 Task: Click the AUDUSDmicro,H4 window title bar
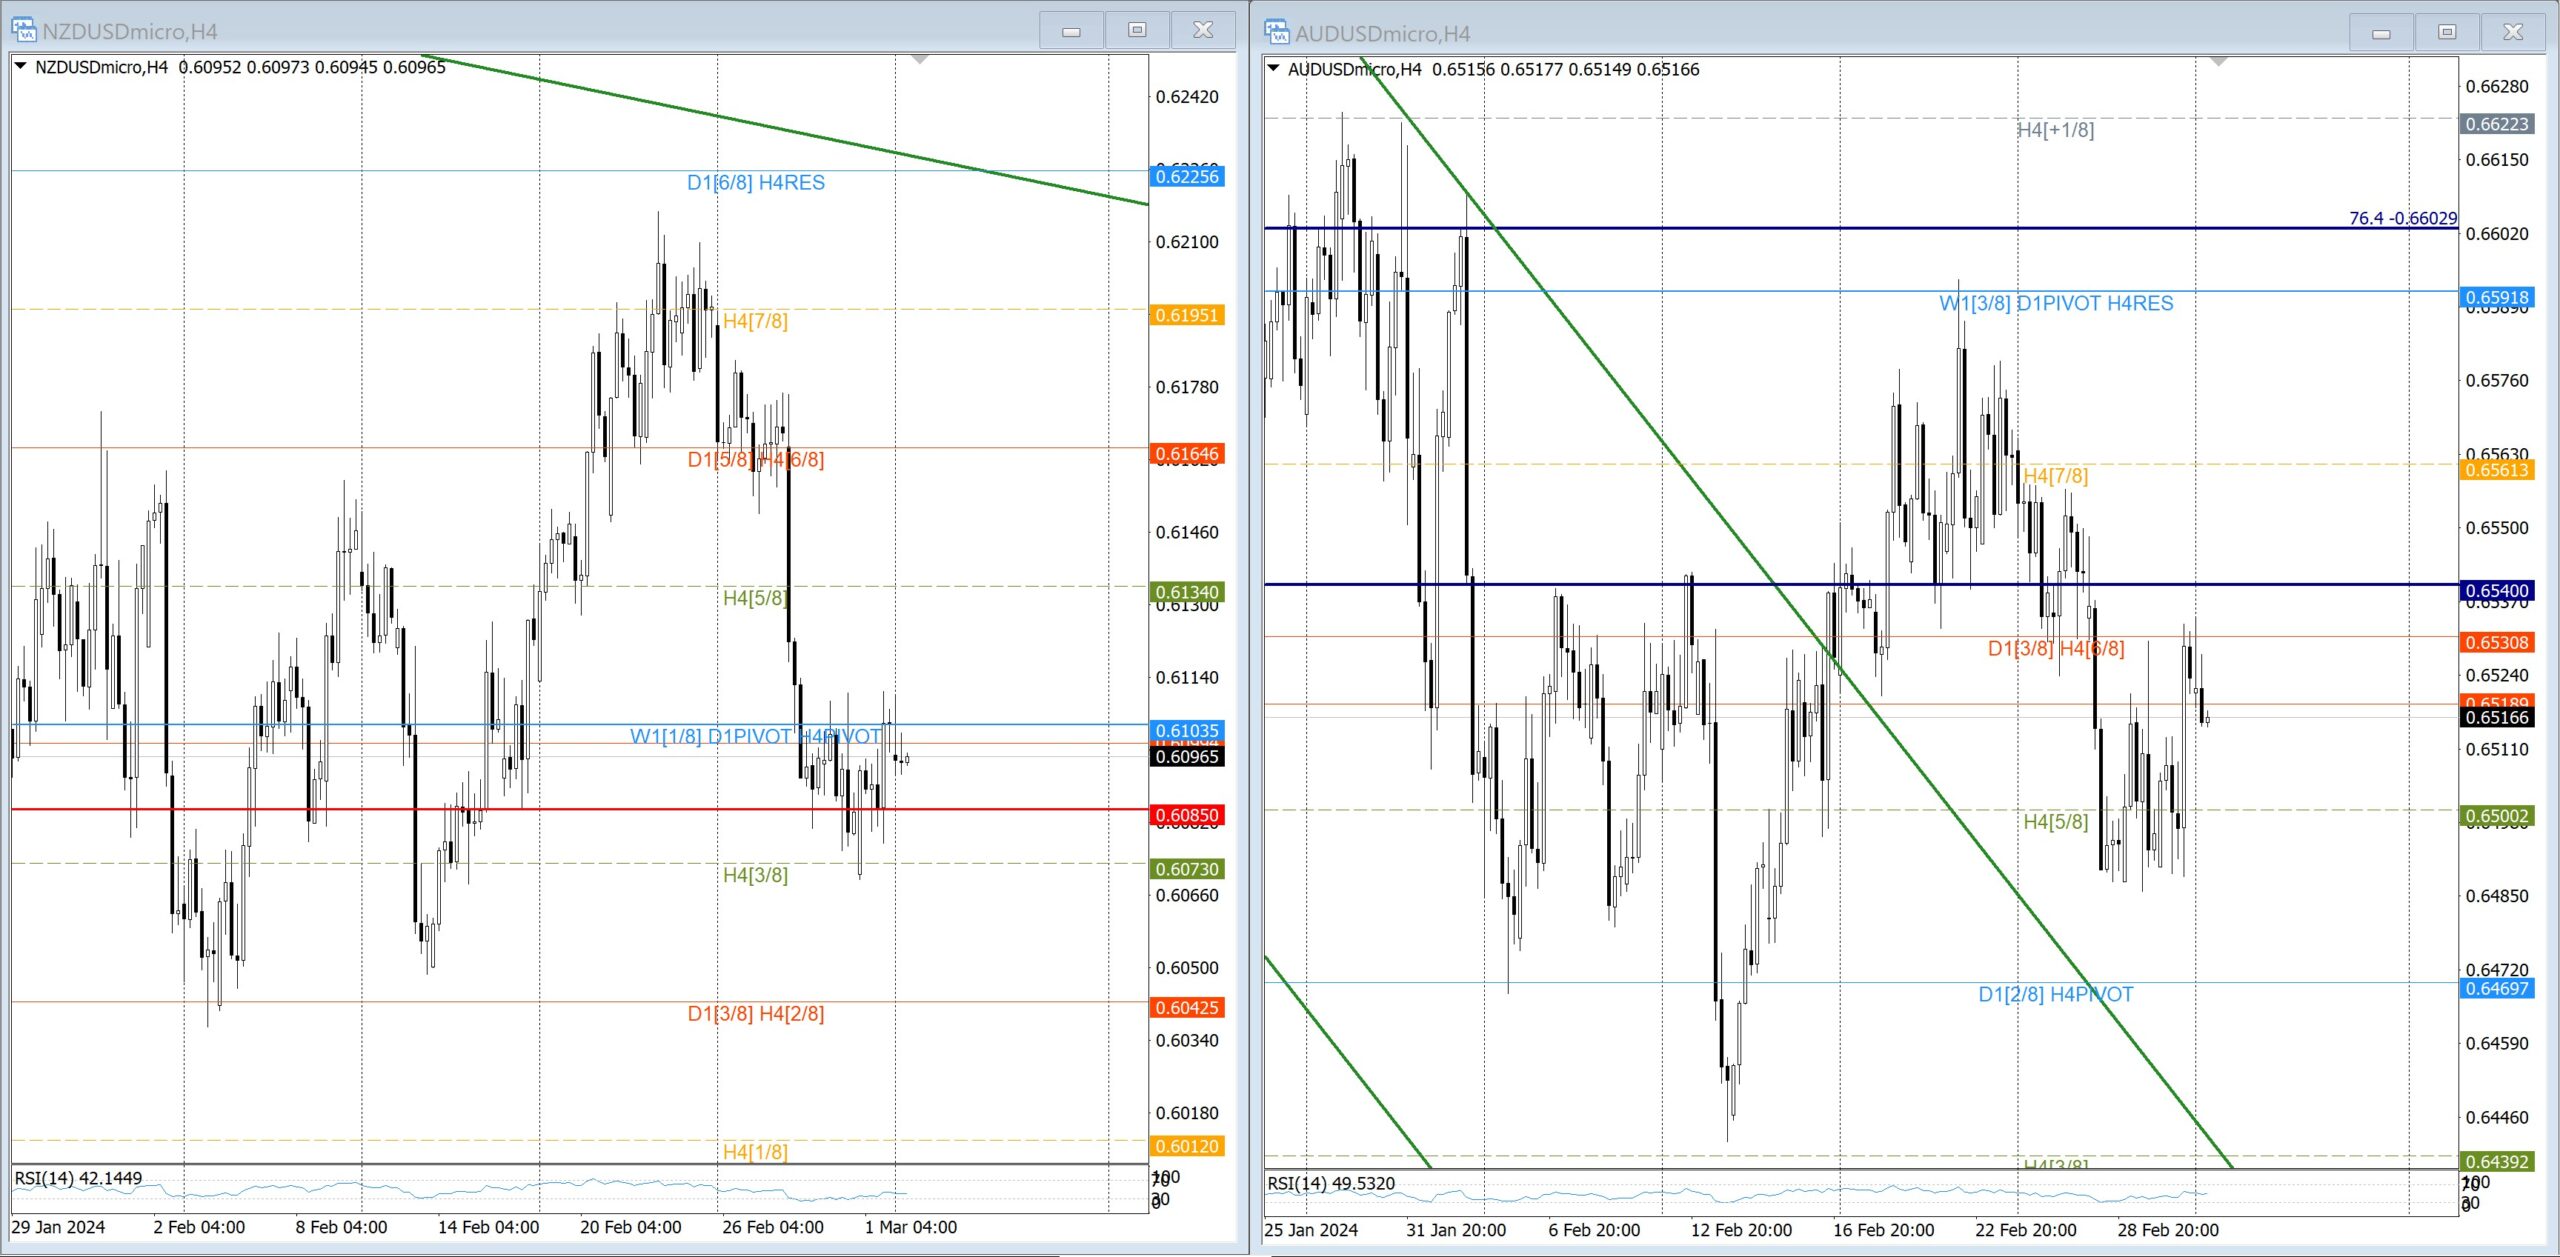(1800, 33)
